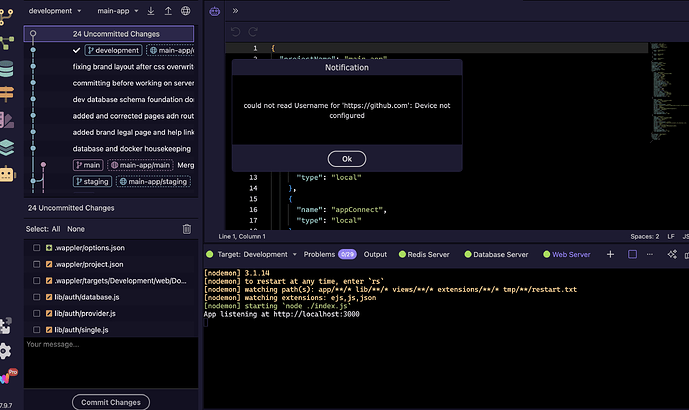Select commit 'dev database schema foundation'

133,99
